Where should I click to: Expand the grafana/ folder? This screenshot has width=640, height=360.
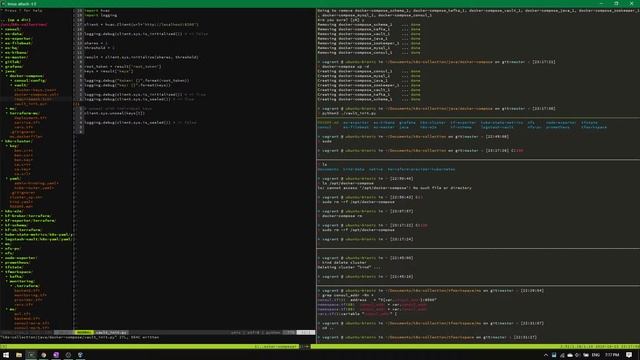pos(14,67)
